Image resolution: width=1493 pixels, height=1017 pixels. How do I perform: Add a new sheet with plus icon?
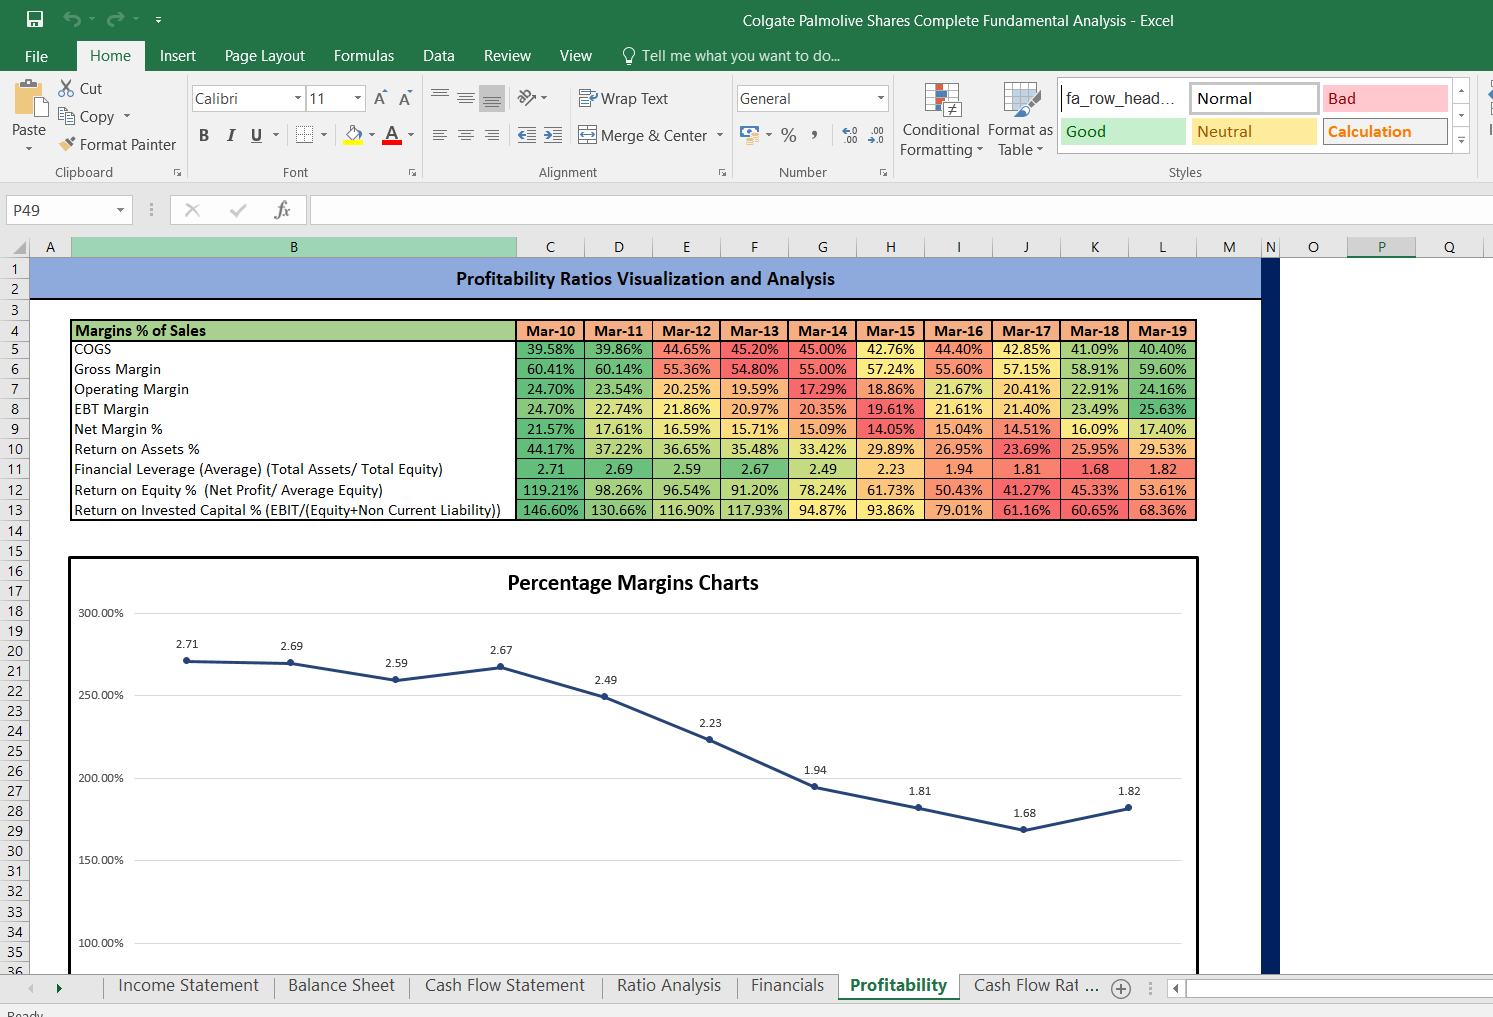pyautogui.click(x=1121, y=988)
